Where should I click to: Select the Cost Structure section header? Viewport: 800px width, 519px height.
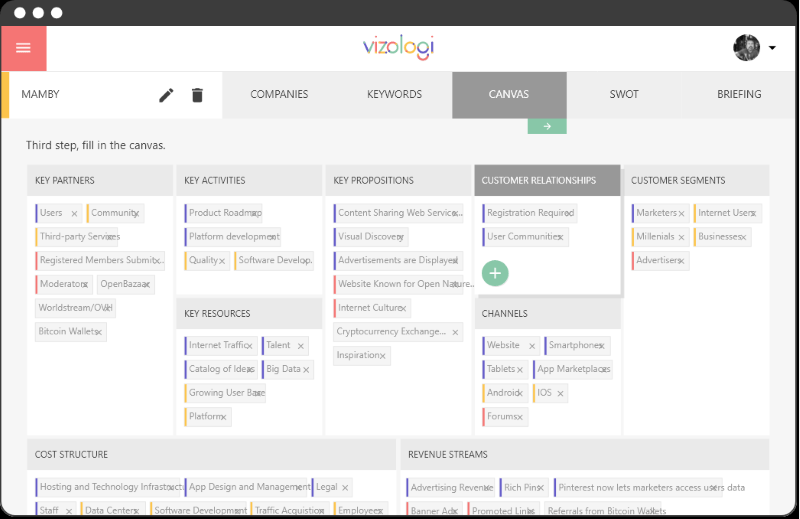pyautogui.click(x=211, y=454)
